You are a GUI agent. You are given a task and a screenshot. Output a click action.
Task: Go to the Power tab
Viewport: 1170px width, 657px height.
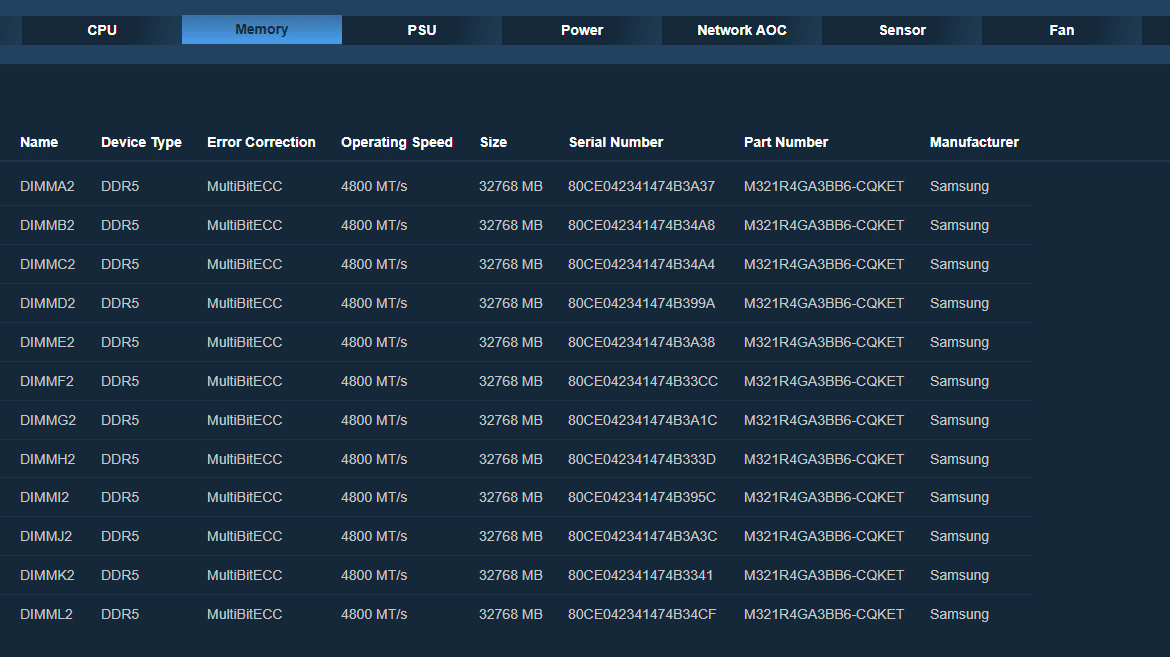582,30
